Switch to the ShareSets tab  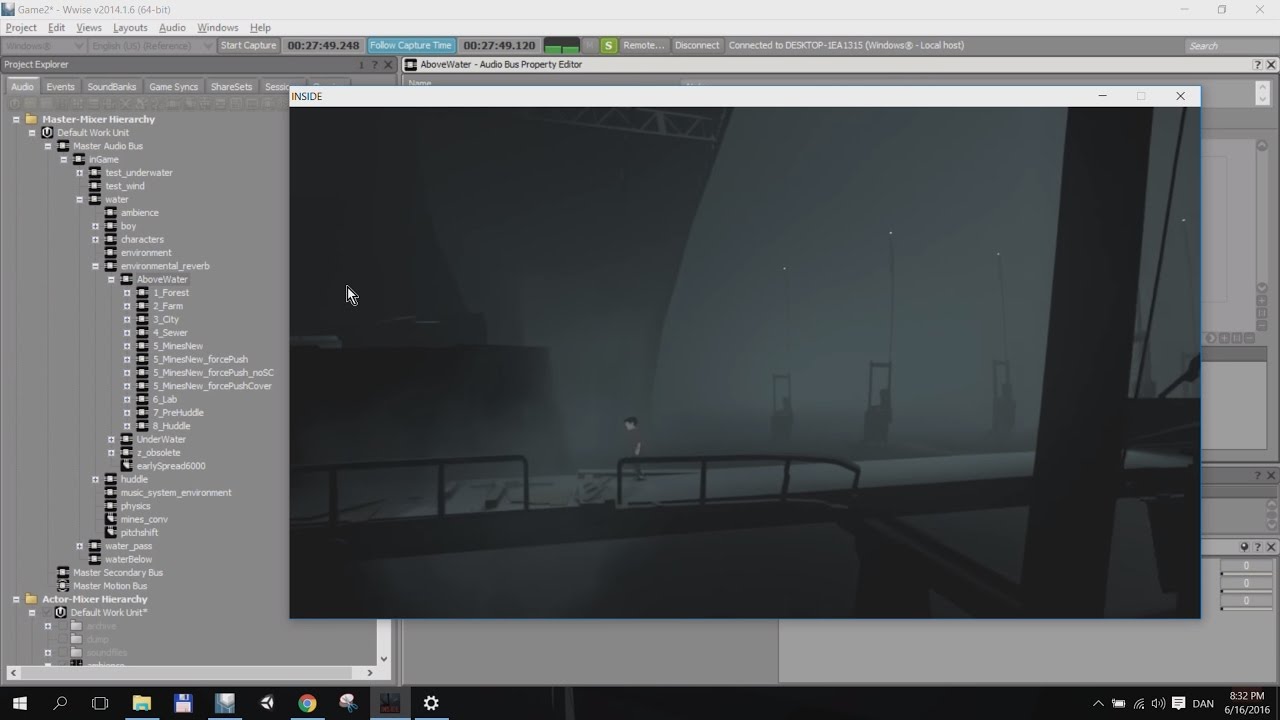tap(231, 87)
